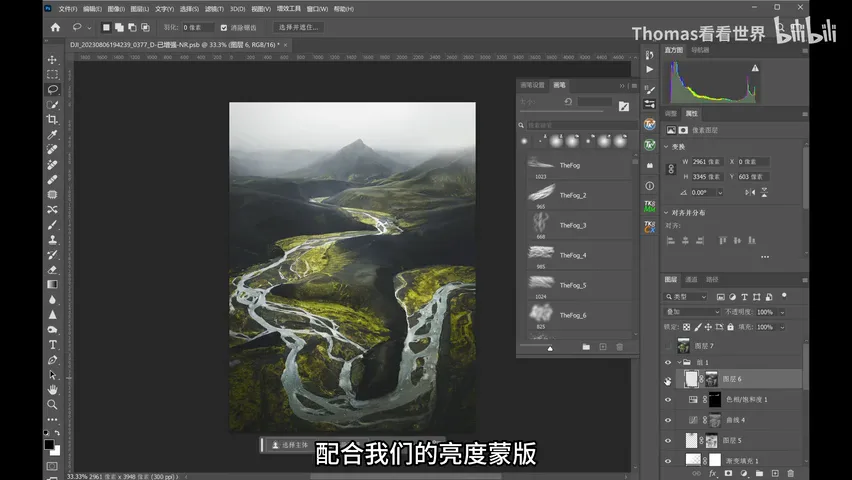
Task: Select the Rectangular Marquee tool
Action: pos(52,74)
